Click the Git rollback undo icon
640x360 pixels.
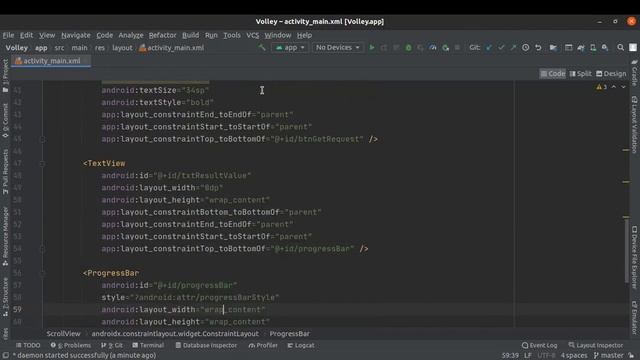click(538, 48)
